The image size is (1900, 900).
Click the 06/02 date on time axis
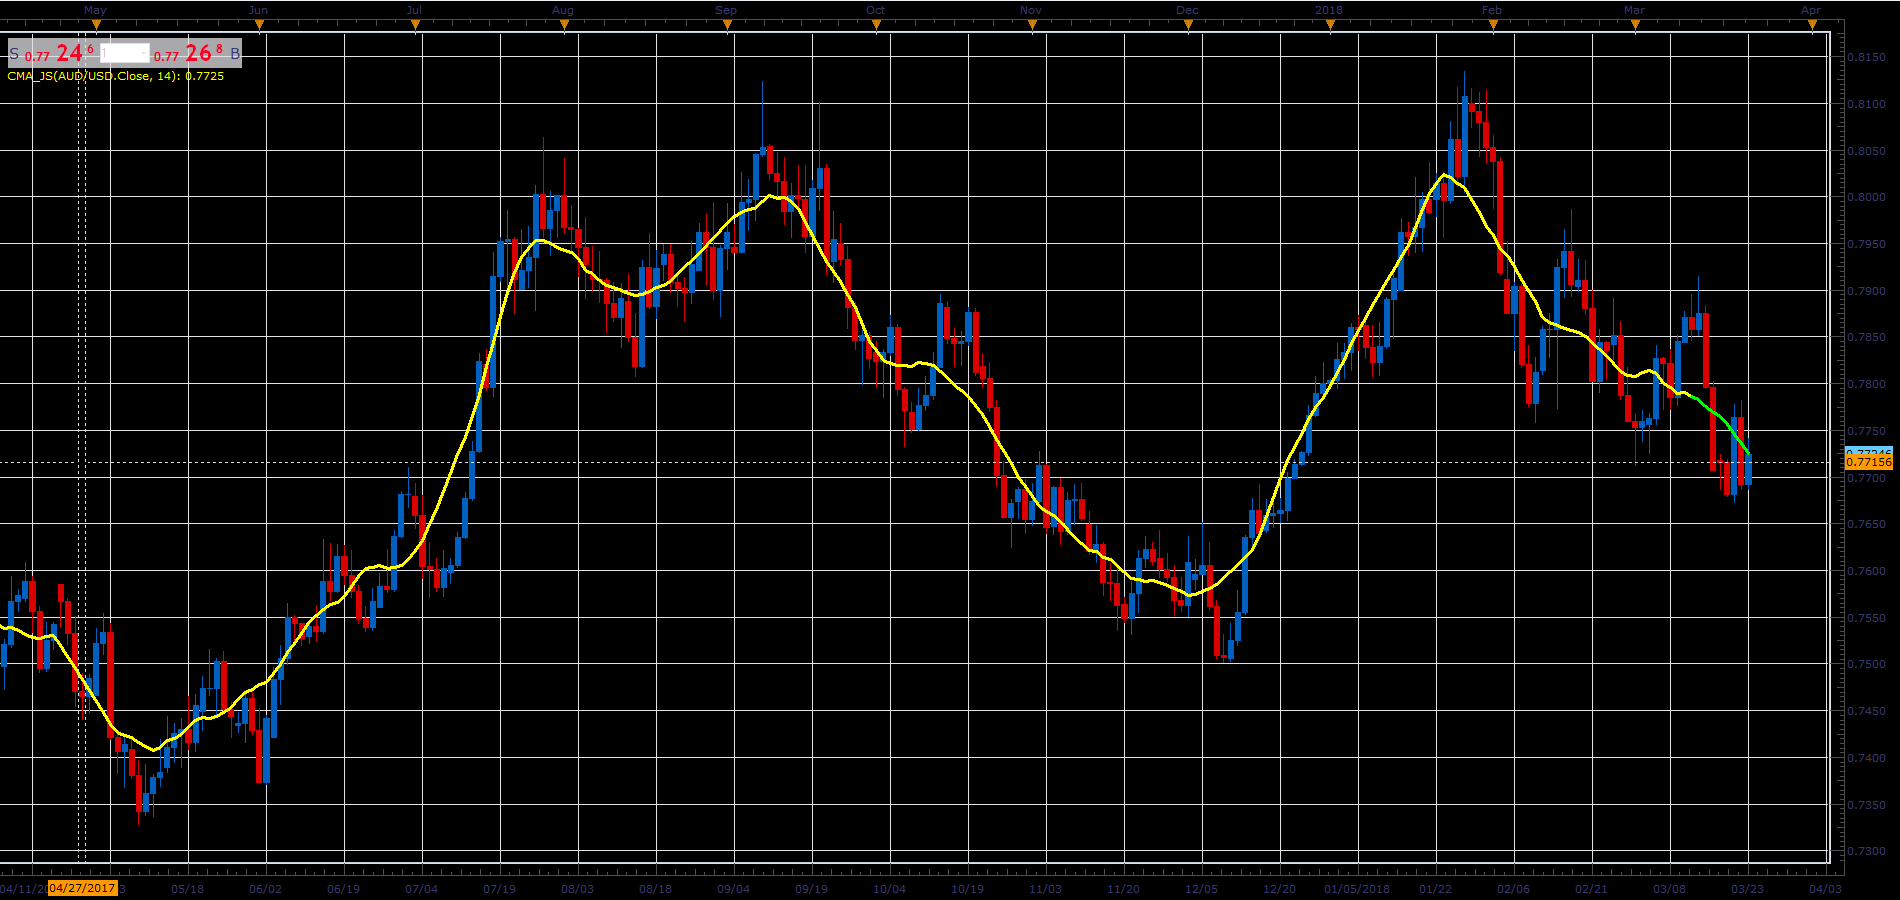click(x=265, y=889)
